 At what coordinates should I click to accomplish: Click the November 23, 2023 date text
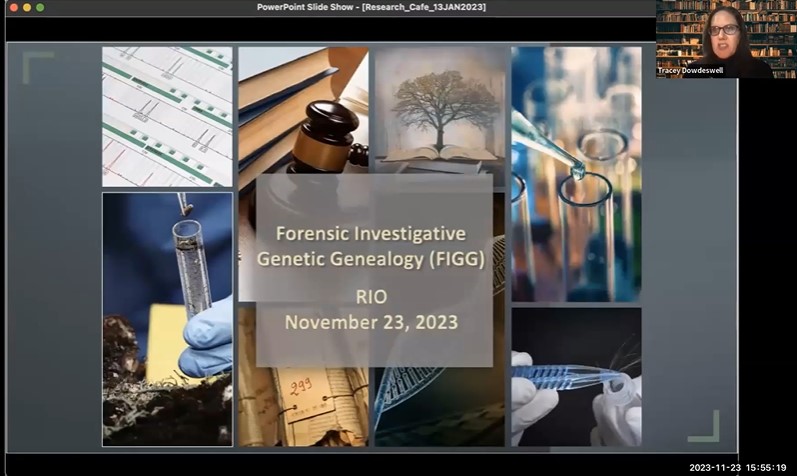coord(372,322)
